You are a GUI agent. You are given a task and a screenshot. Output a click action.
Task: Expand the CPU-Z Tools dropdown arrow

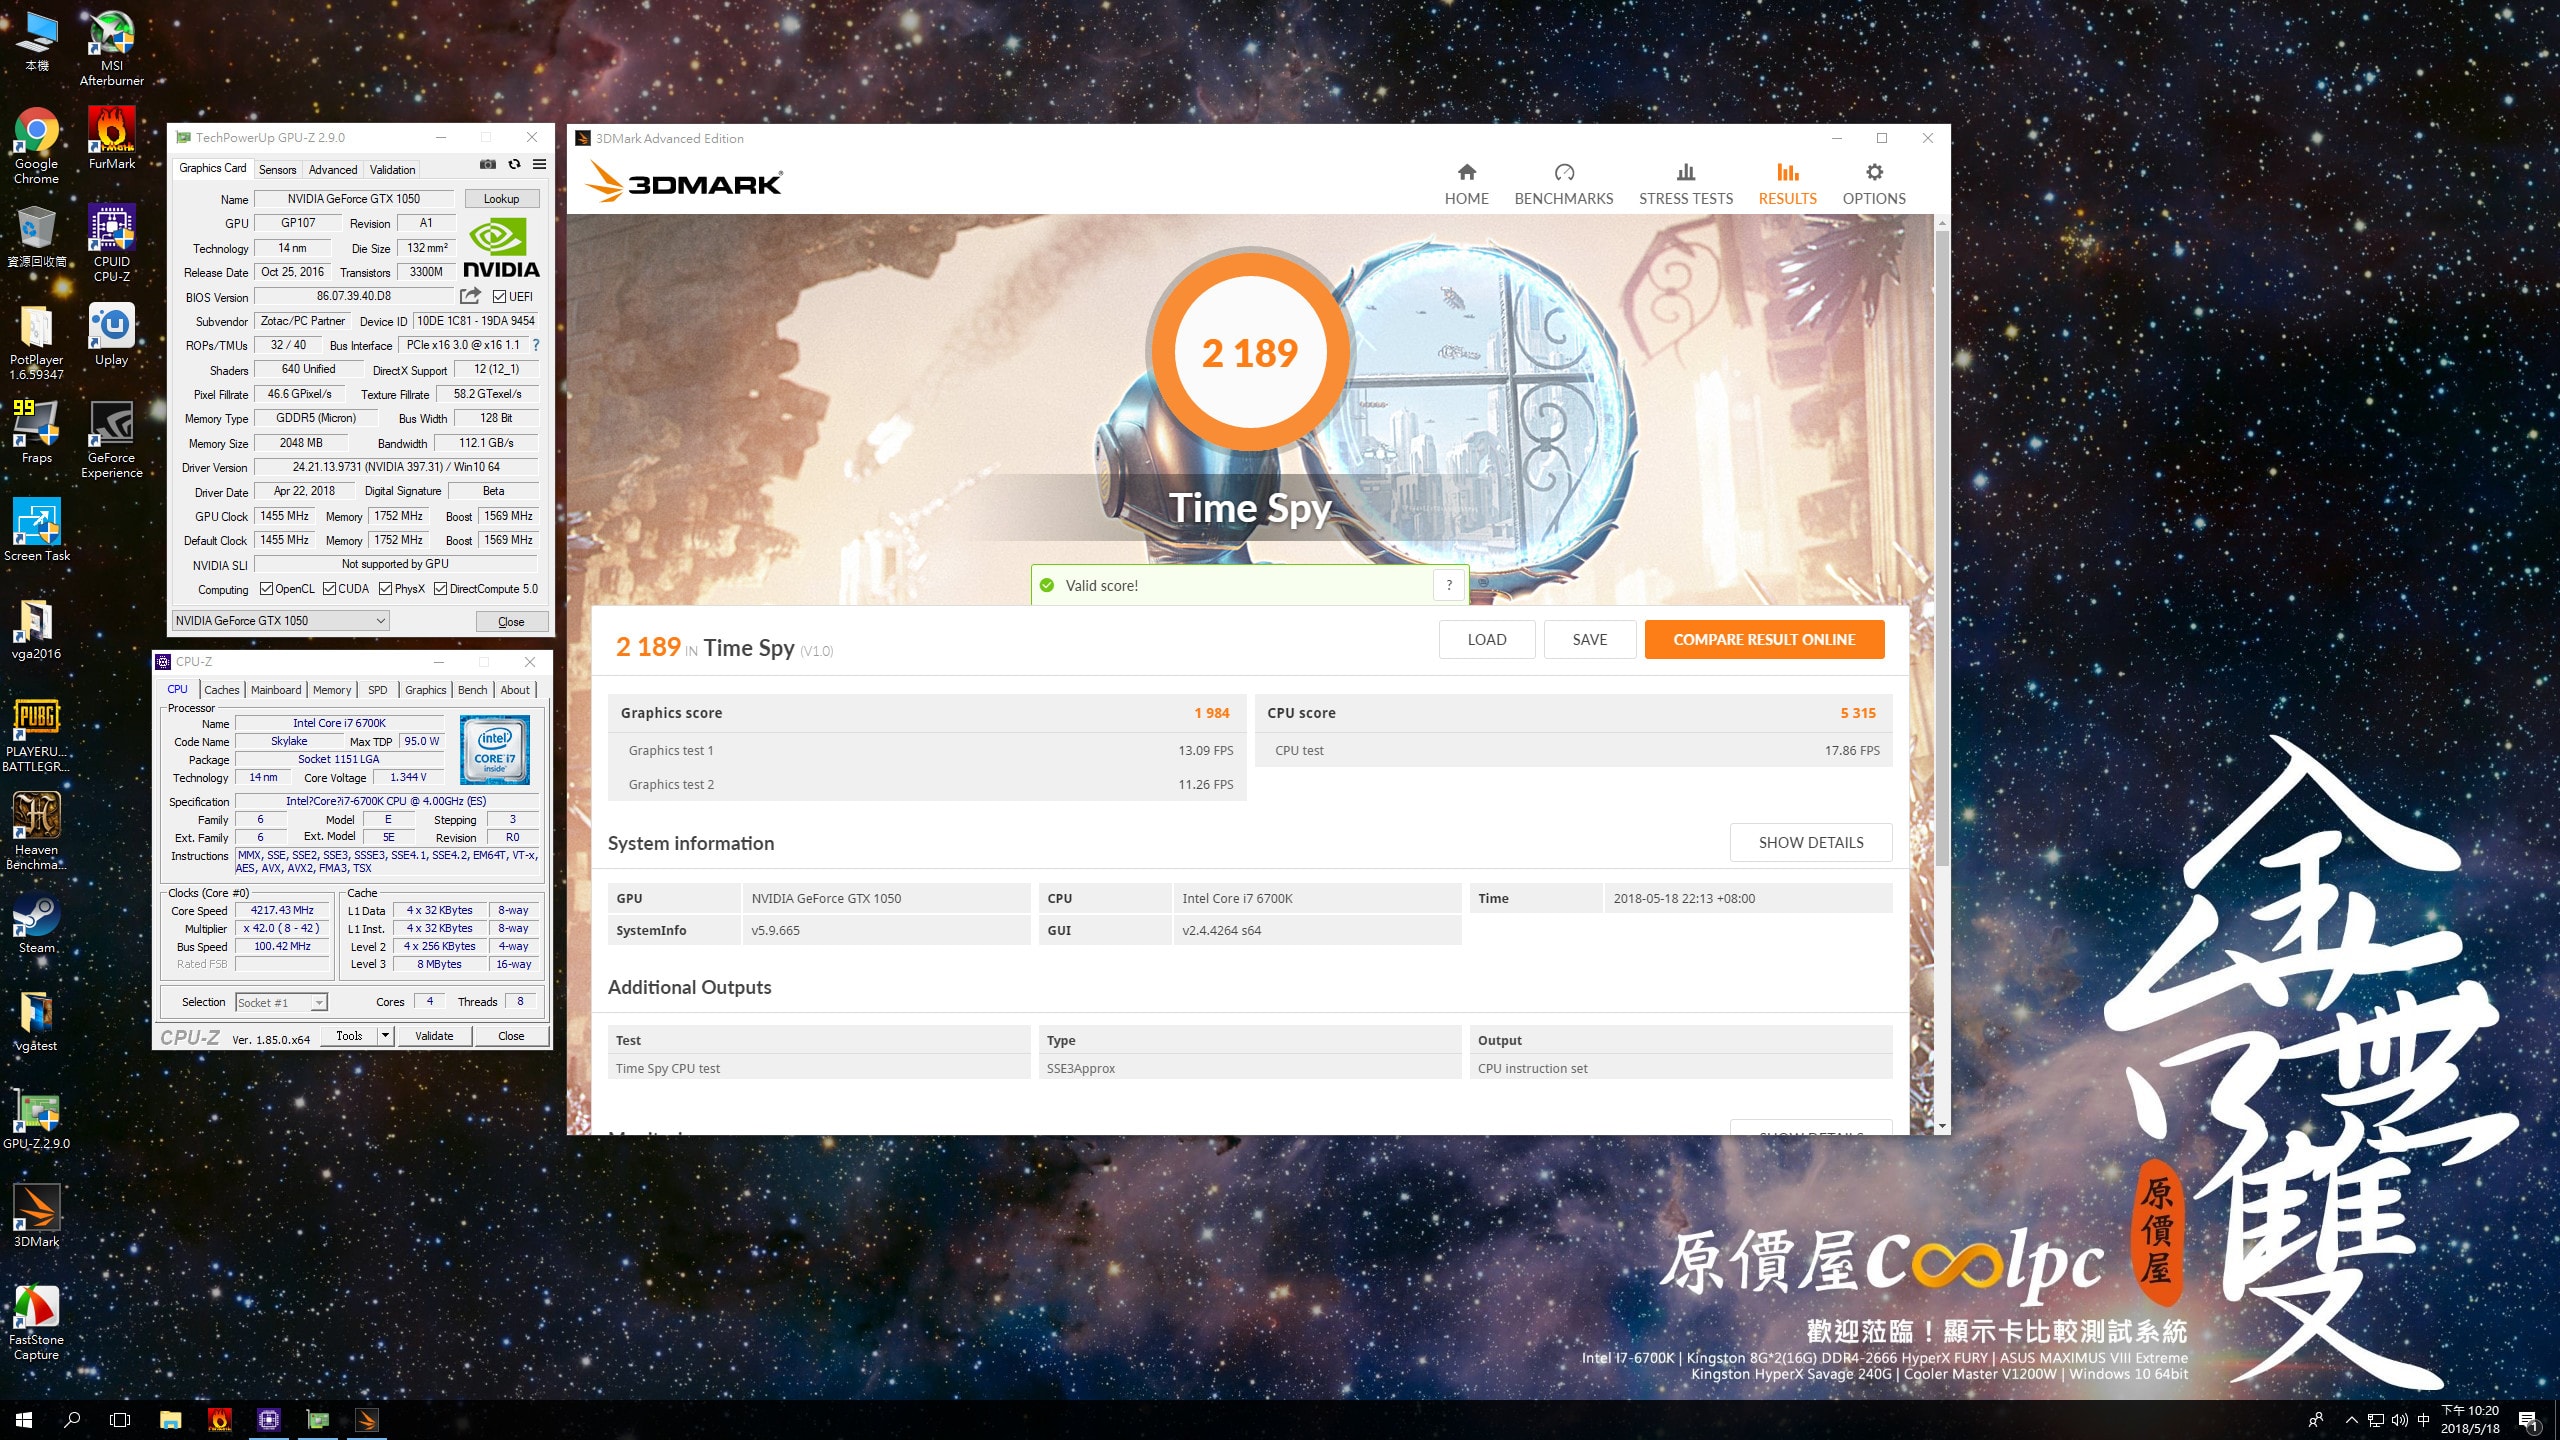click(385, 1036)
